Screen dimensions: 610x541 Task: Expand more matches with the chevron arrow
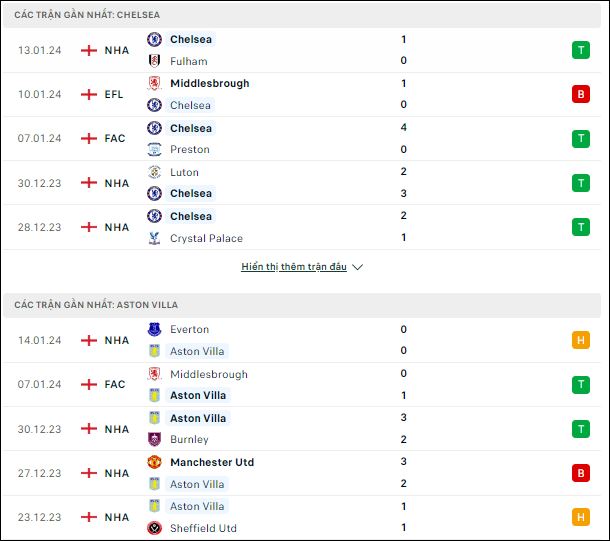pyautogui.click(x=357, y=267)
